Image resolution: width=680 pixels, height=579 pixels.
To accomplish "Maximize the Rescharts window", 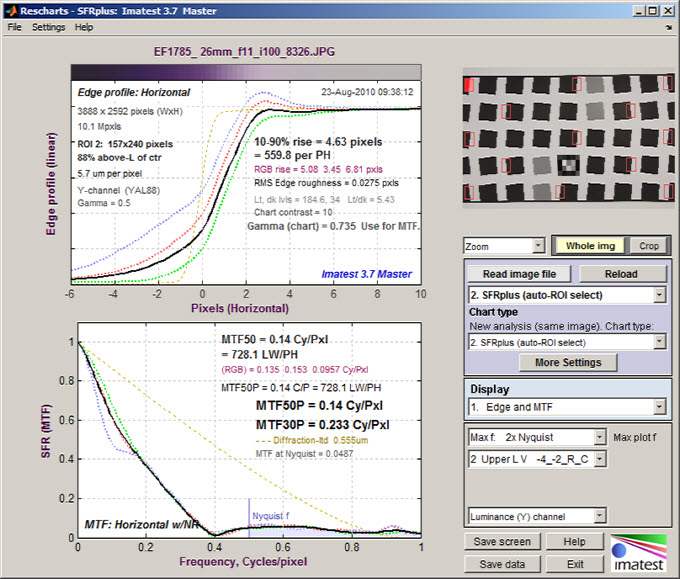I will point(652,11).
